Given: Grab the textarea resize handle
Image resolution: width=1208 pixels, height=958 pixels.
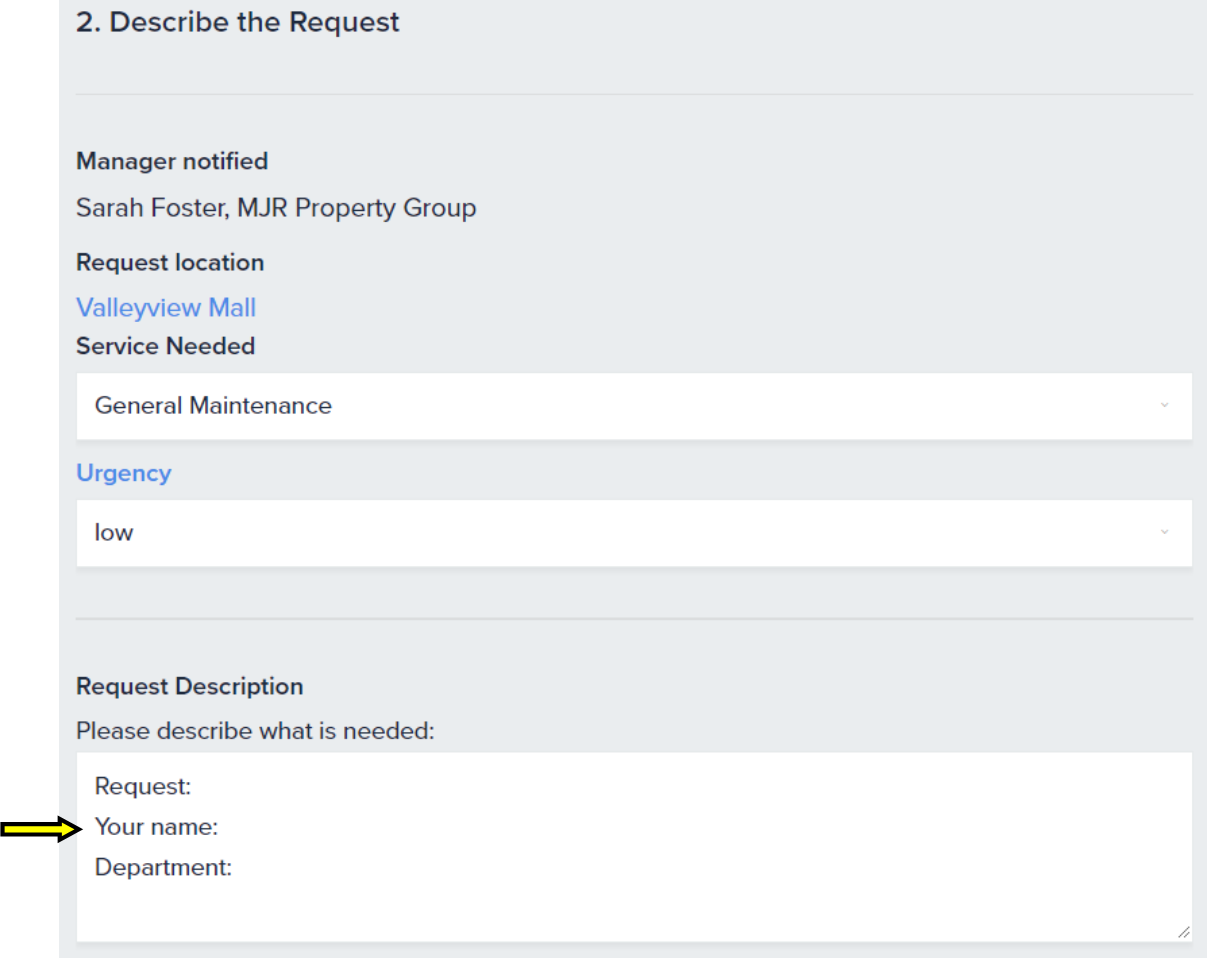Looking at the screenshot, I should click(x=1183, y=932).
